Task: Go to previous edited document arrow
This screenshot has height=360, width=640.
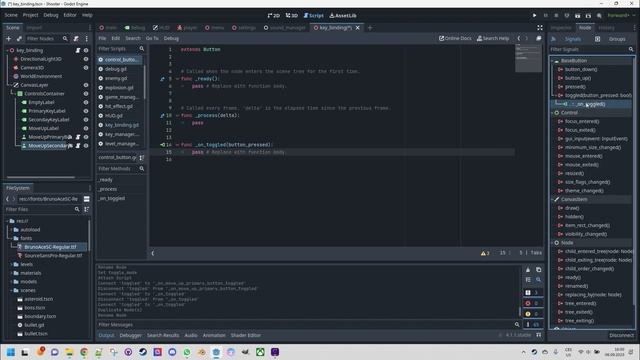Action: (x=519, y=38)
